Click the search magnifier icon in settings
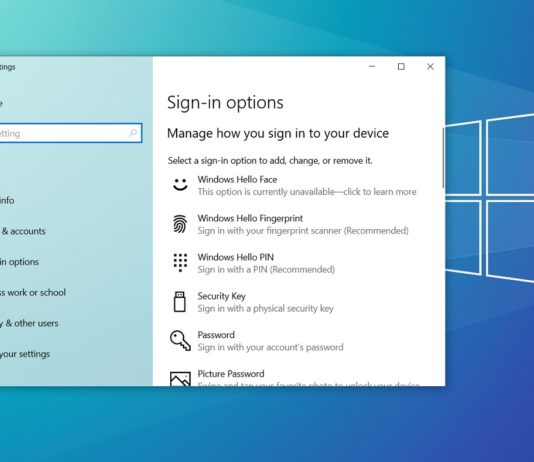Viewport: 534px width, 462px height. point(133,132)
